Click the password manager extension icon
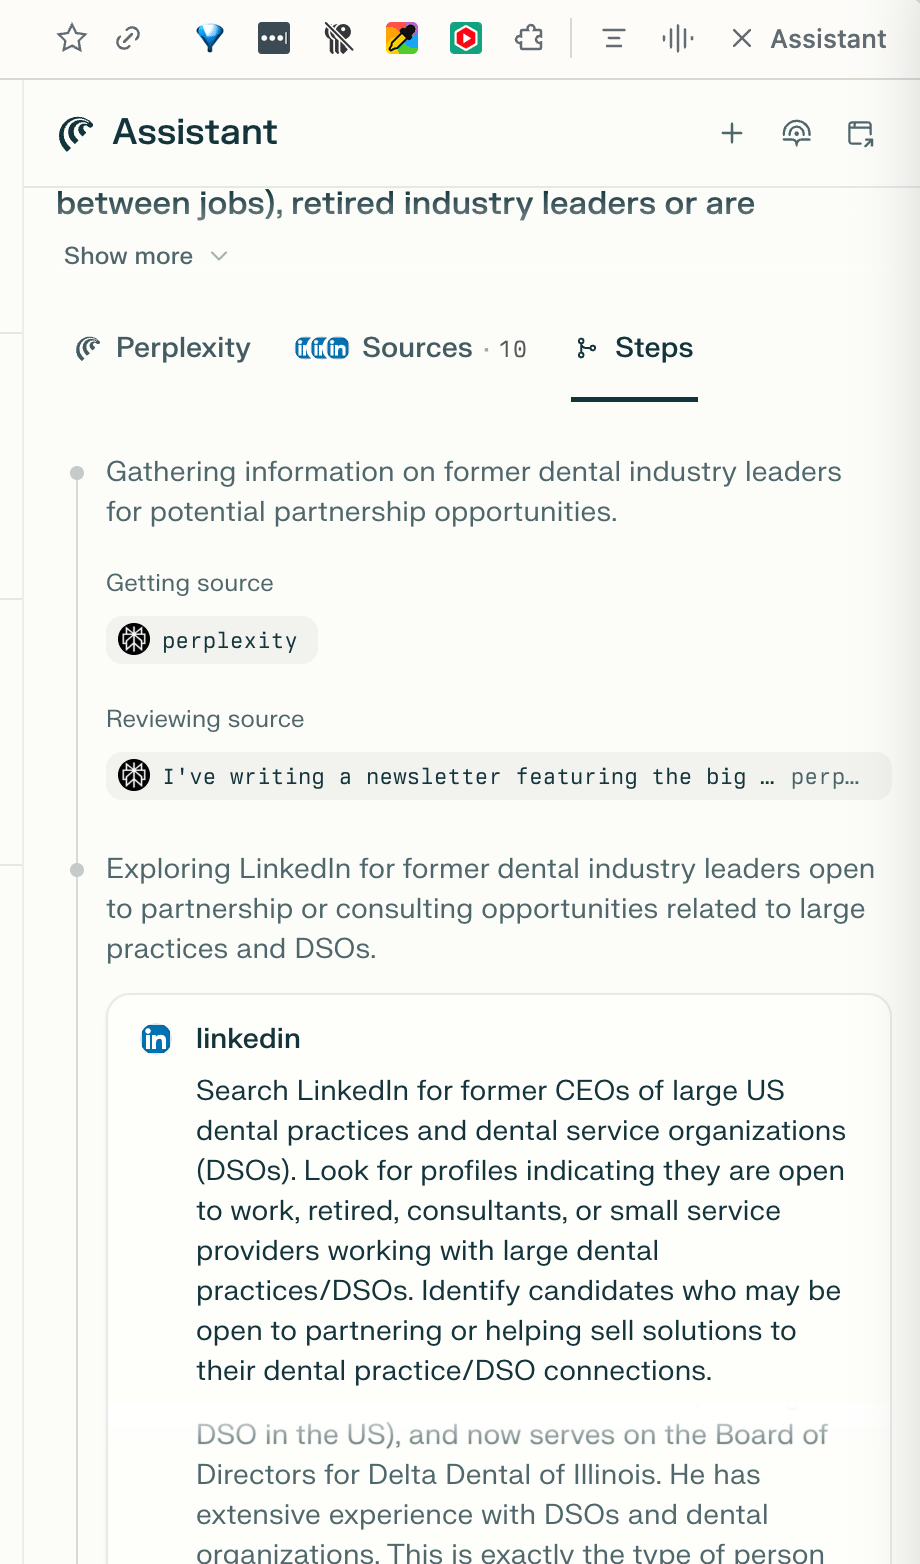 [x=274, y=39]
